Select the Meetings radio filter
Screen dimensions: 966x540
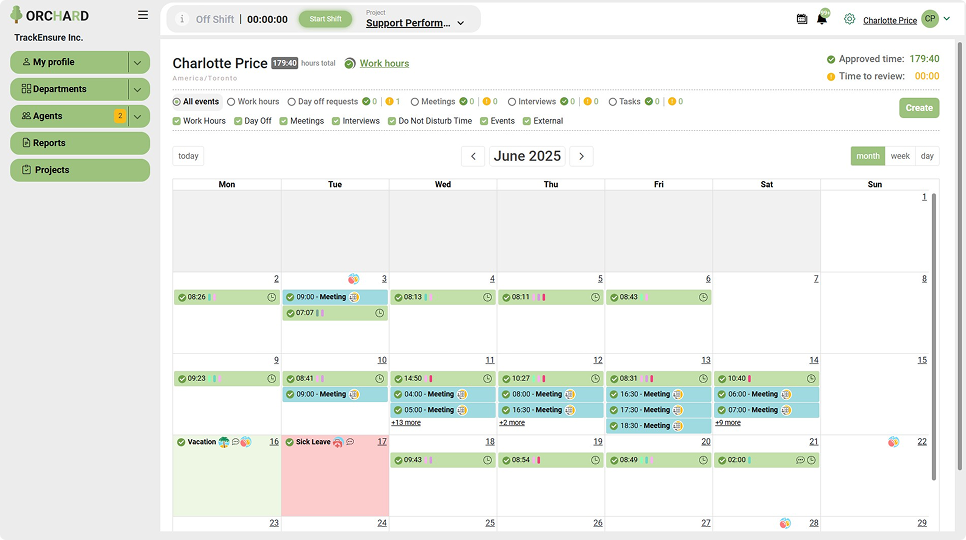point(415,102)
